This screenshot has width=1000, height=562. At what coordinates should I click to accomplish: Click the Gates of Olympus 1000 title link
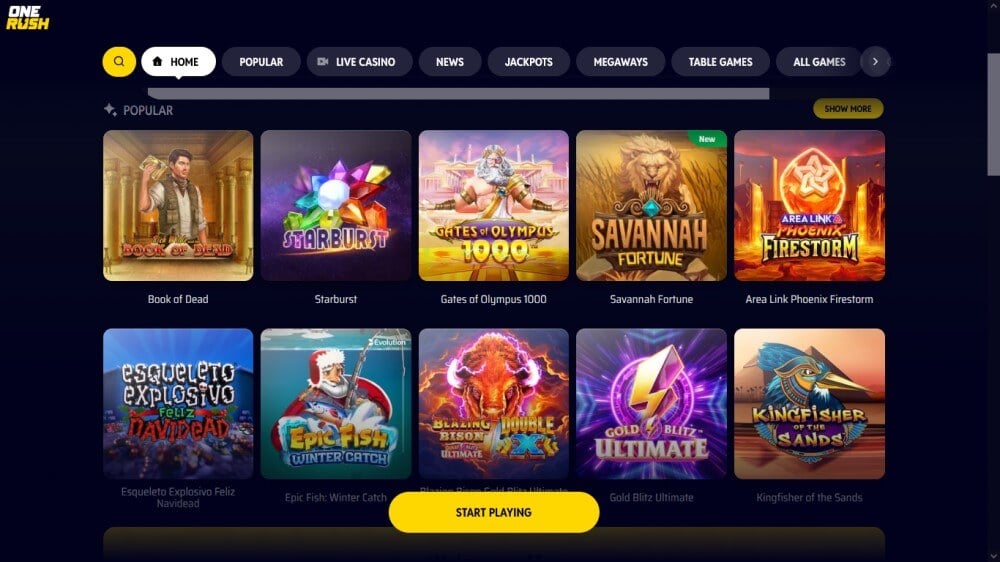pyautogui.click(x=493, y=299)
